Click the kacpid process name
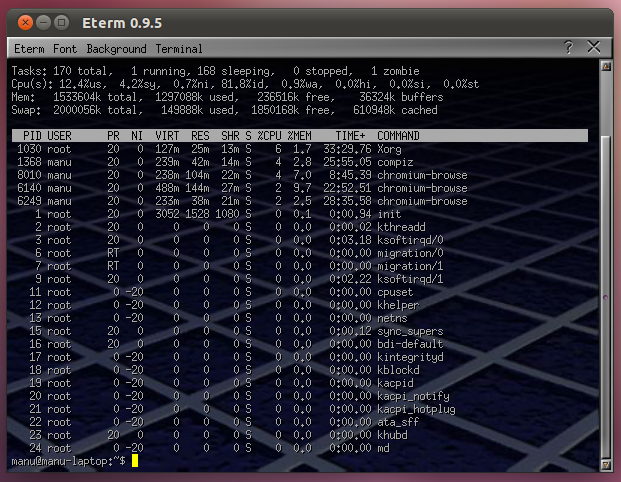Viewport: 621px width, 482px height. [395, 383]
